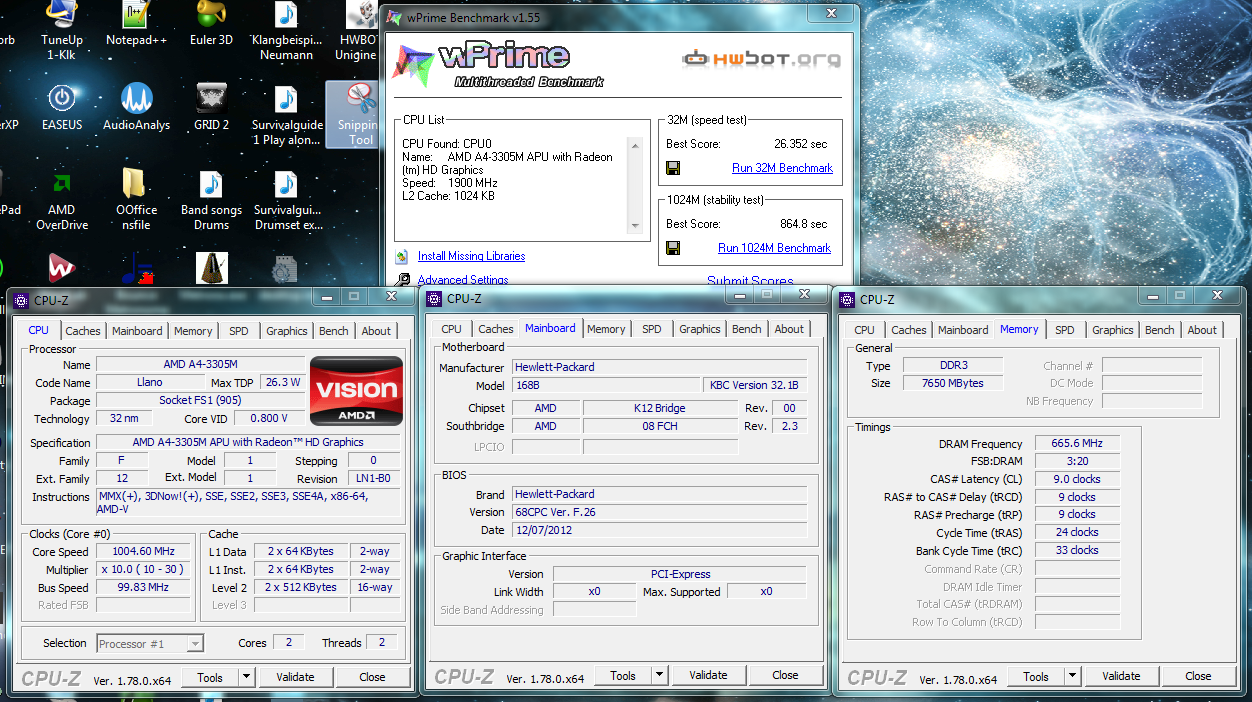Open Klangbeispiel Neumann audio file icon
Viewport: 1252px width, 702px height.
tap(287, 30)
